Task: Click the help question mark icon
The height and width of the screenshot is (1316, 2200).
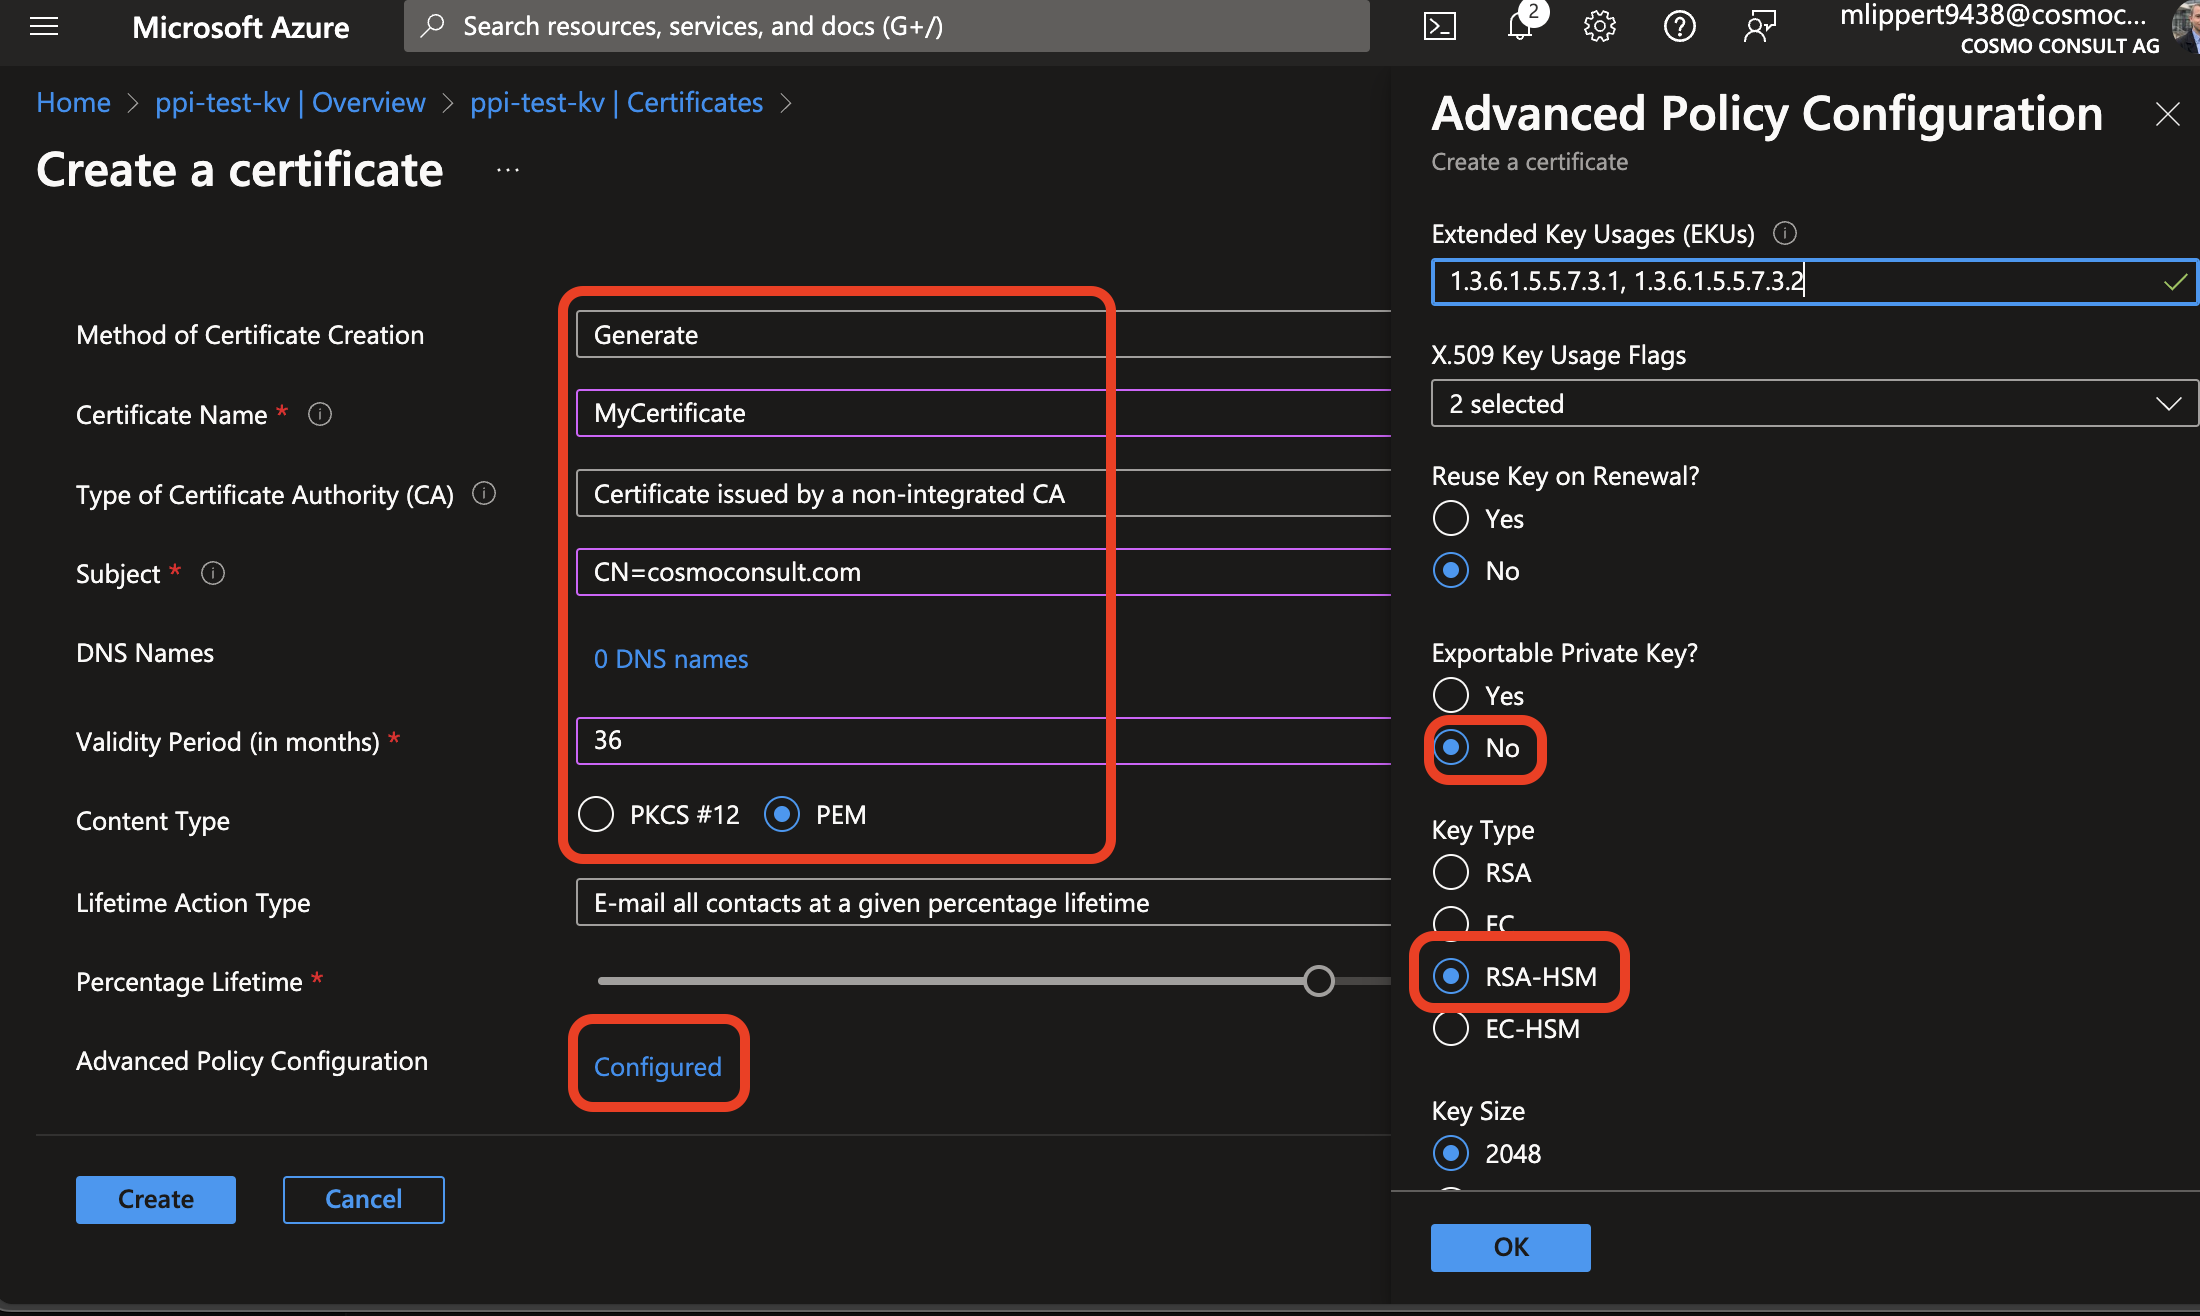Action: pos(1679,27)
